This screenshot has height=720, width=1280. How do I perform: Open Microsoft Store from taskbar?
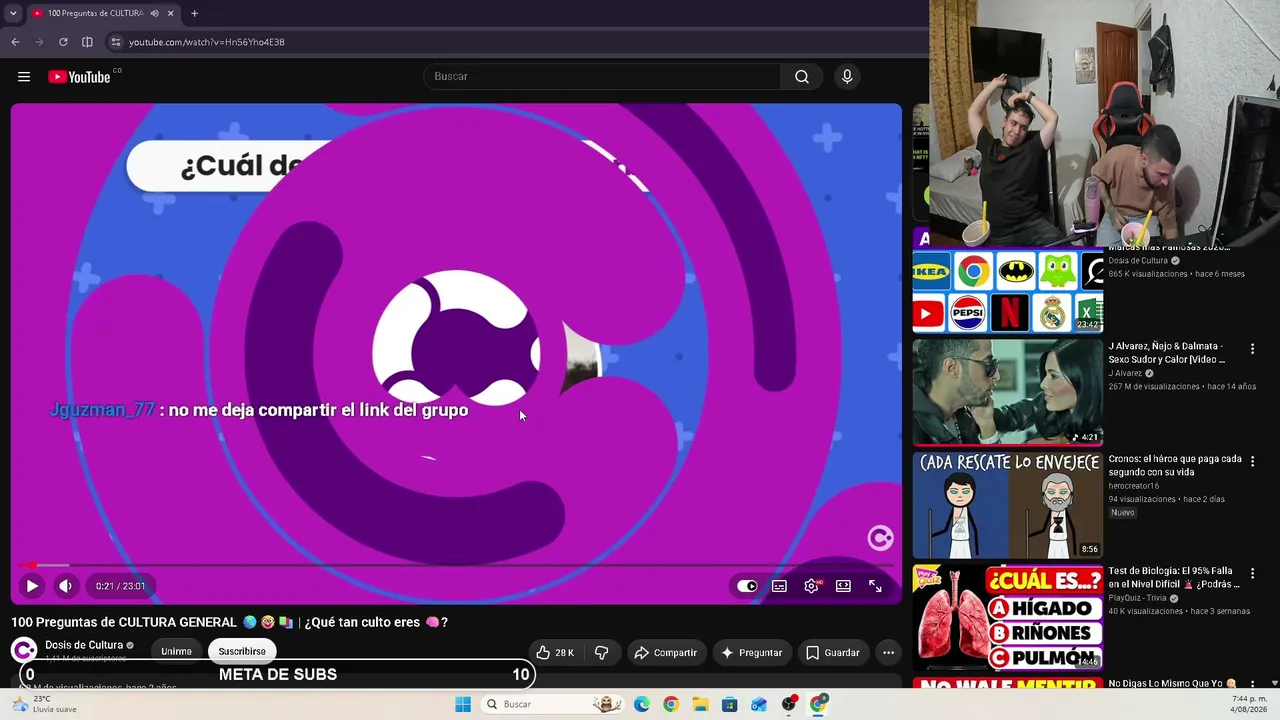[730, 704]
